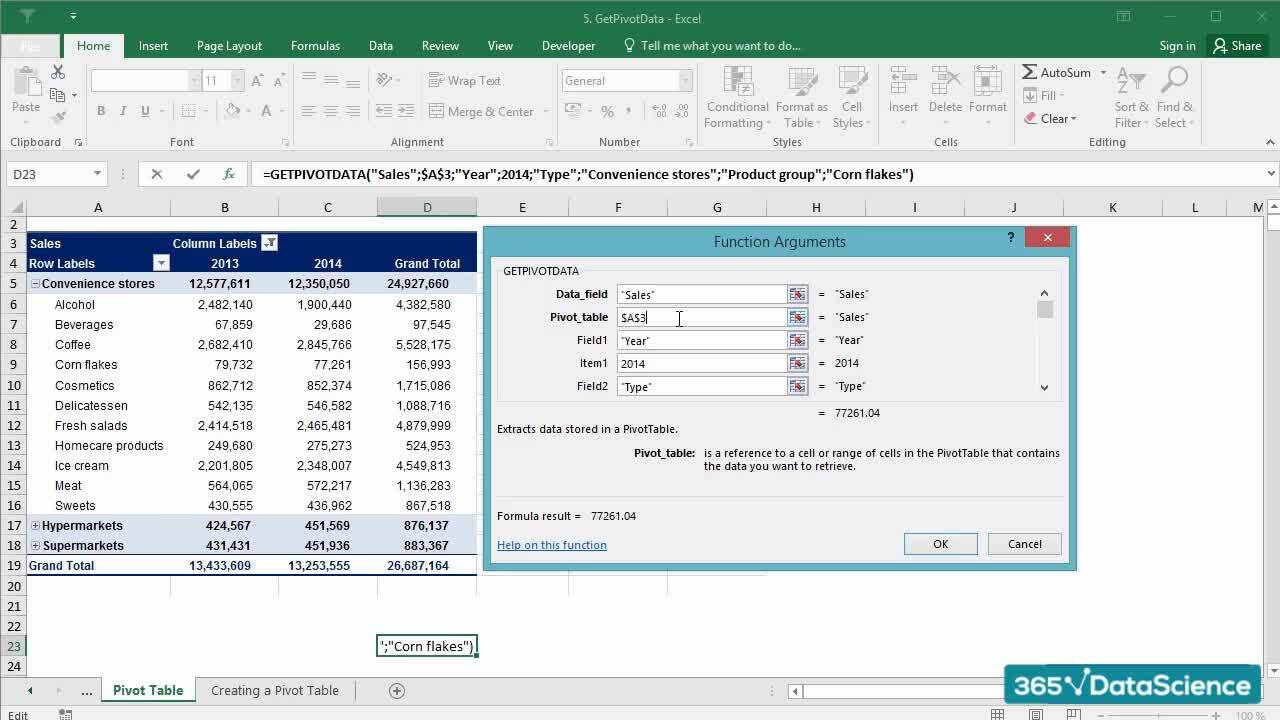
Task: Switch to Creating a Pivot Table sheet
Action: [x=275, y=690]
